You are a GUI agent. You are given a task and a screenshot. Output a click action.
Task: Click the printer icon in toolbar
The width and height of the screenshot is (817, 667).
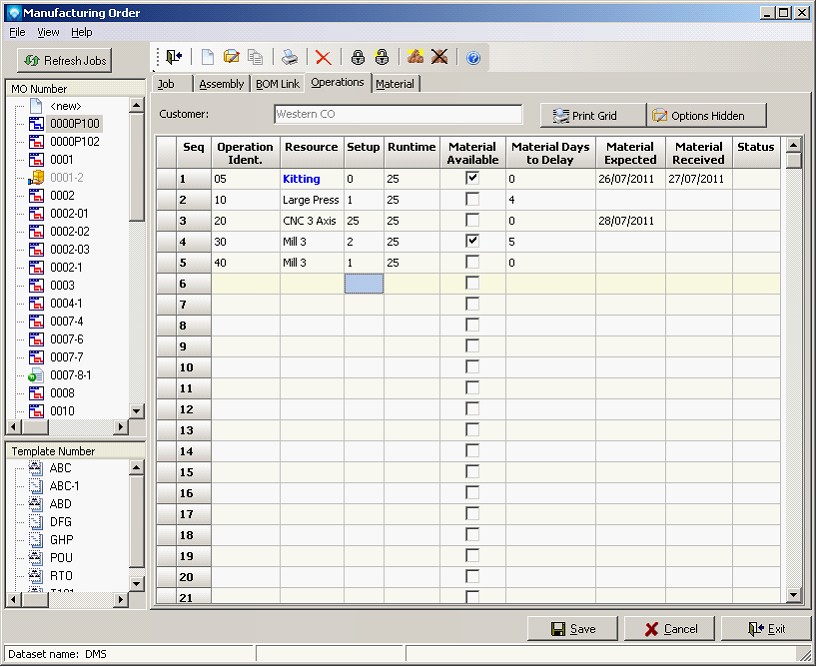[289, 58]
